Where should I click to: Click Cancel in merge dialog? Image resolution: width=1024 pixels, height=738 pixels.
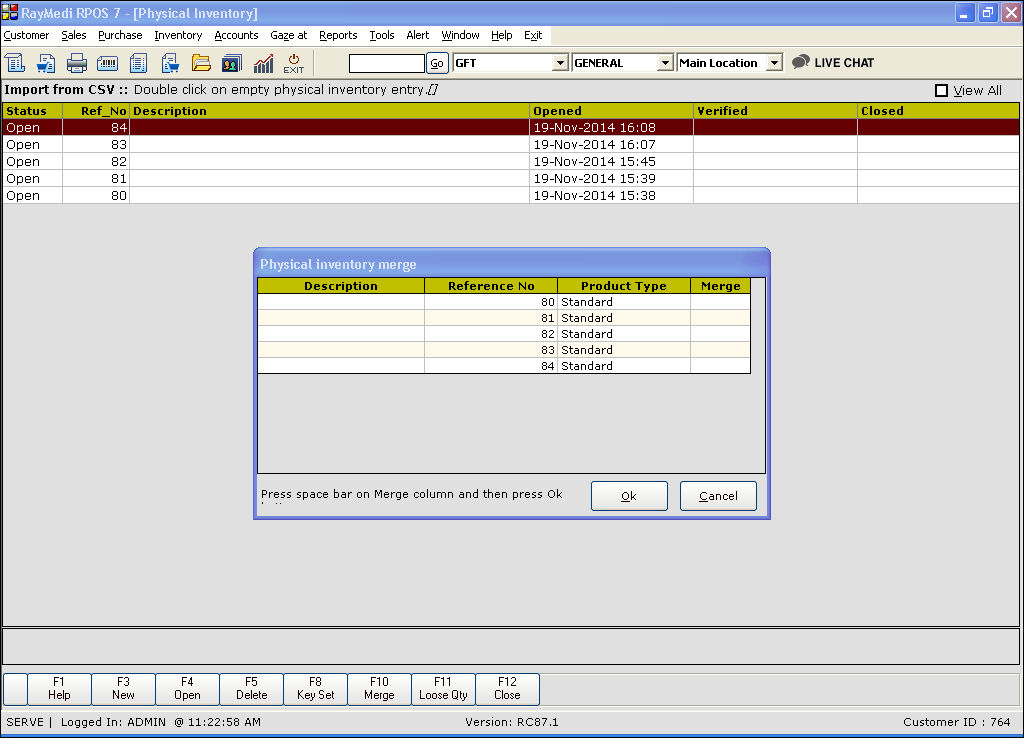(x=718, y=496)
